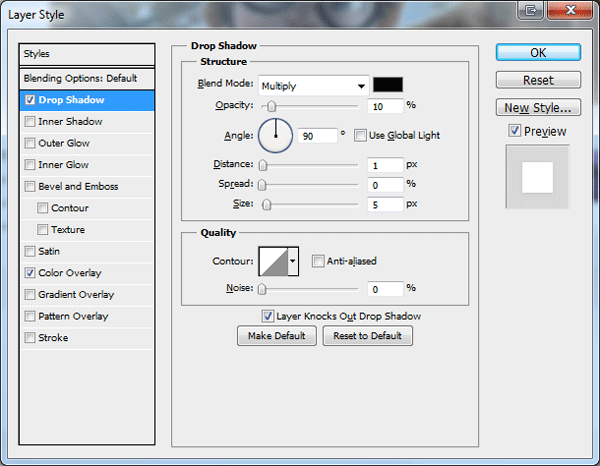Enable the Anti-aliased checkbox
Viewport: 600px width, 466px height.
click(x=318, y=261)
